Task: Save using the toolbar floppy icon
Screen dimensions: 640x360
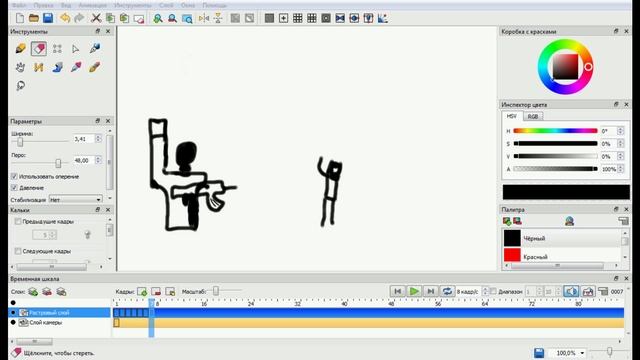Action: tap(48, 18)
